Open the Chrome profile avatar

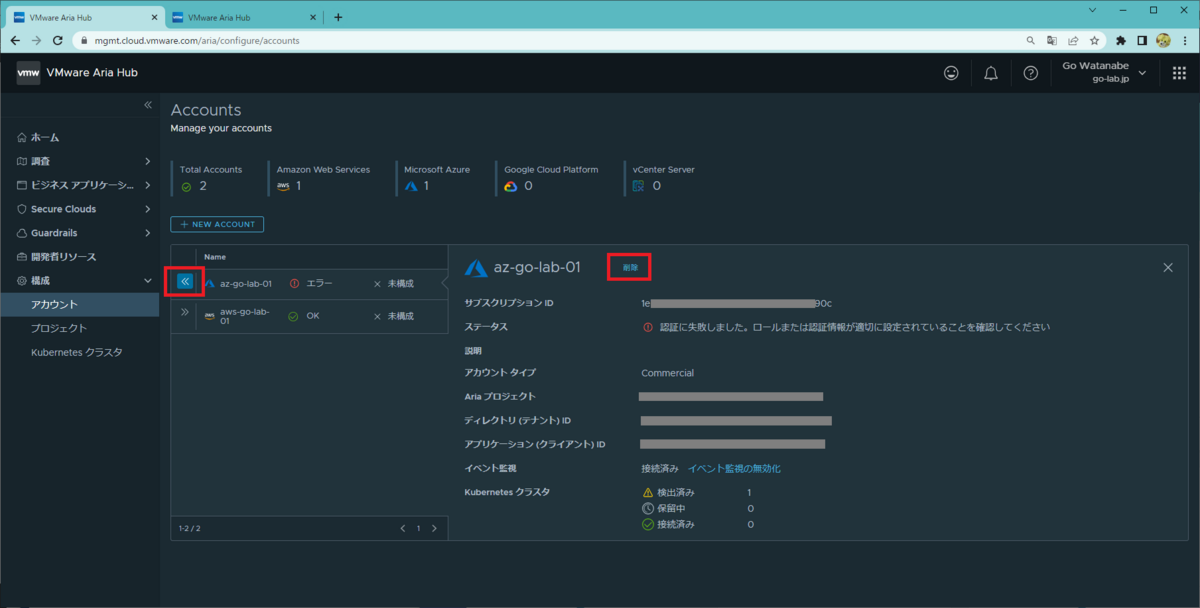1163,41
